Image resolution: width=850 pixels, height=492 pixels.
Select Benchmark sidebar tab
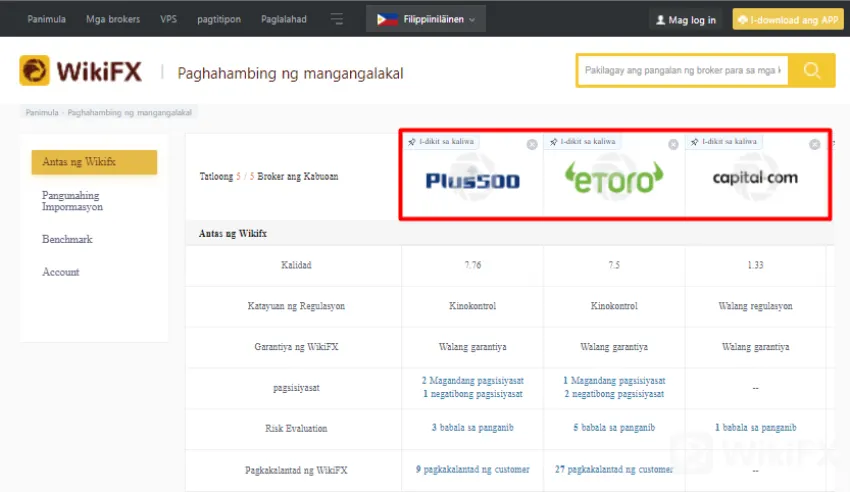click(x=67, y=239)
